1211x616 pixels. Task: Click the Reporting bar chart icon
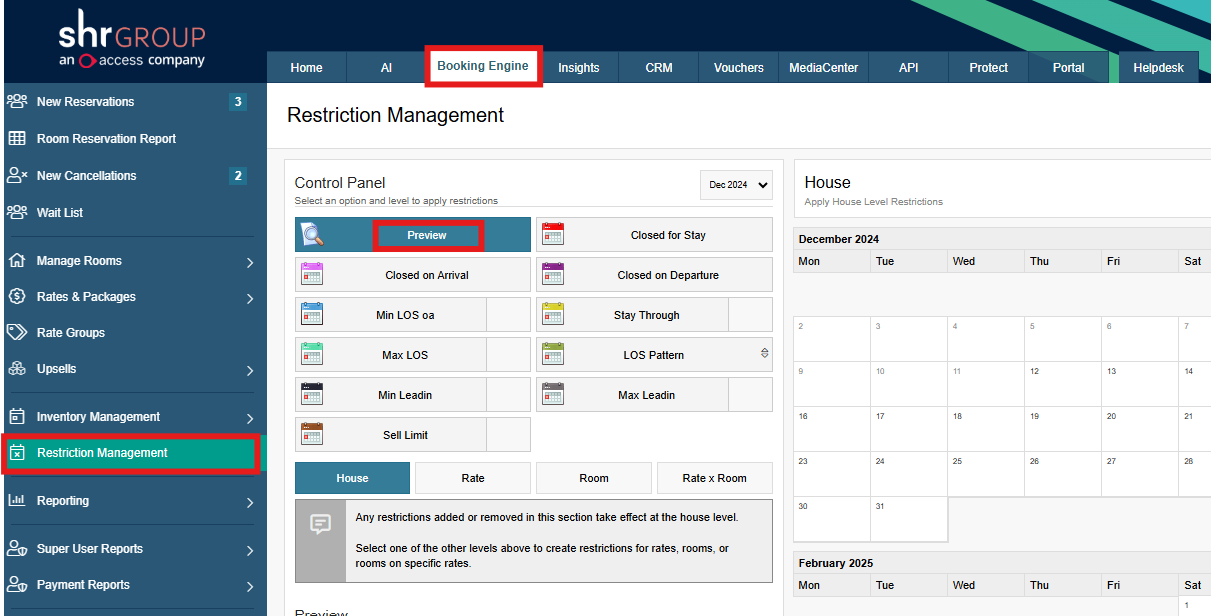coord(17,500)
